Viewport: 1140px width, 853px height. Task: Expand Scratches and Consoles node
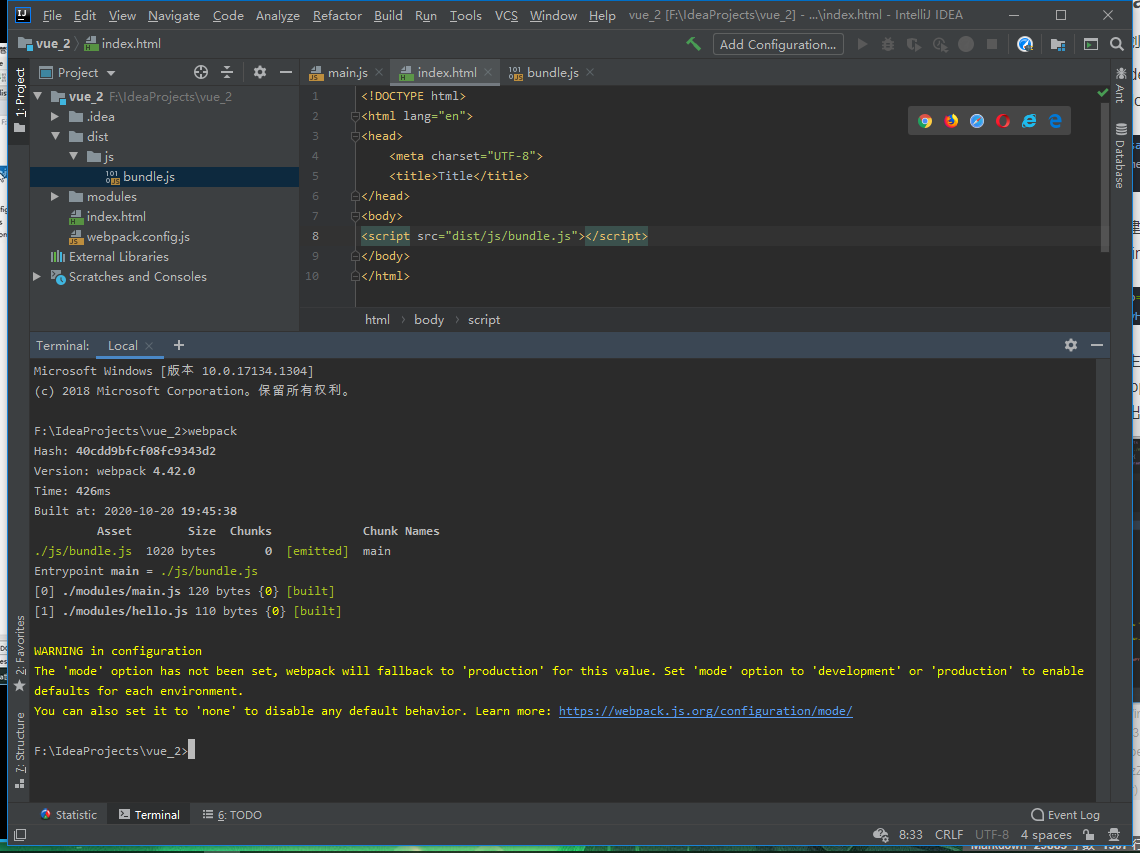tap(38, 276)
